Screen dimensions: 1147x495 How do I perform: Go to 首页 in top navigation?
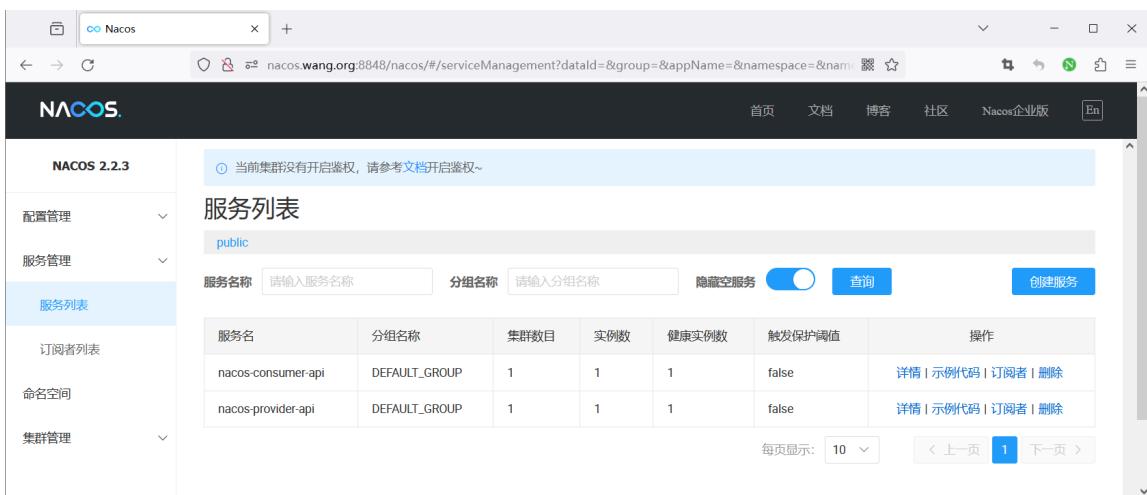(762, 110)
